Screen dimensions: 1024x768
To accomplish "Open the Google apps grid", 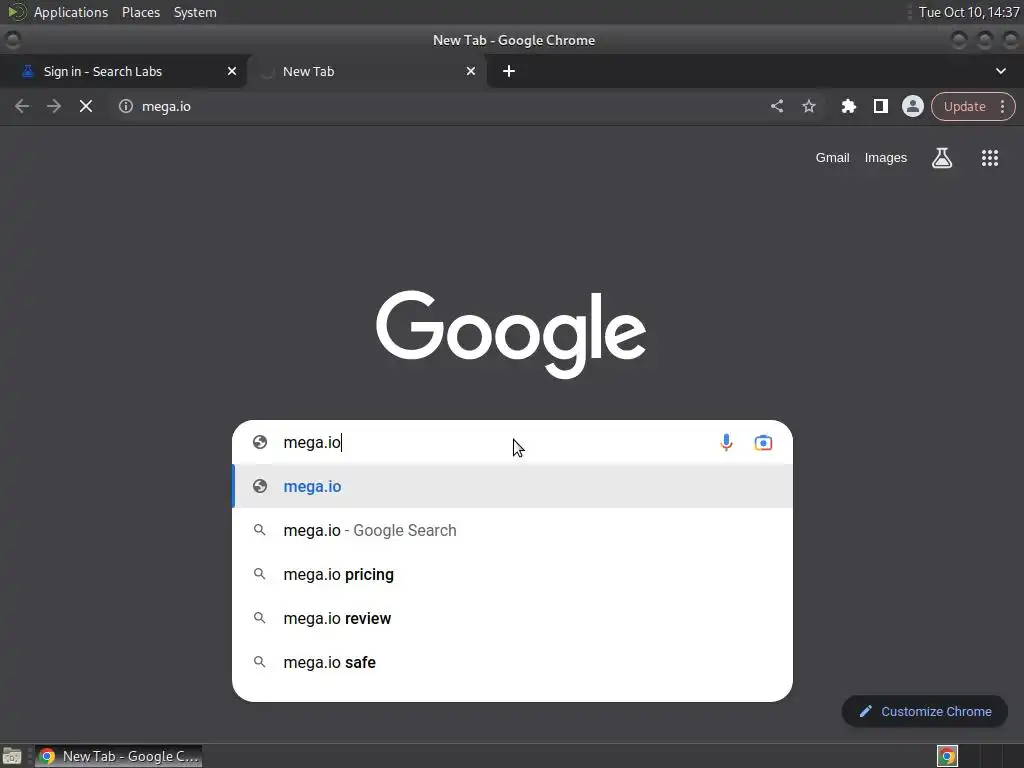I will tap(990, 158).
